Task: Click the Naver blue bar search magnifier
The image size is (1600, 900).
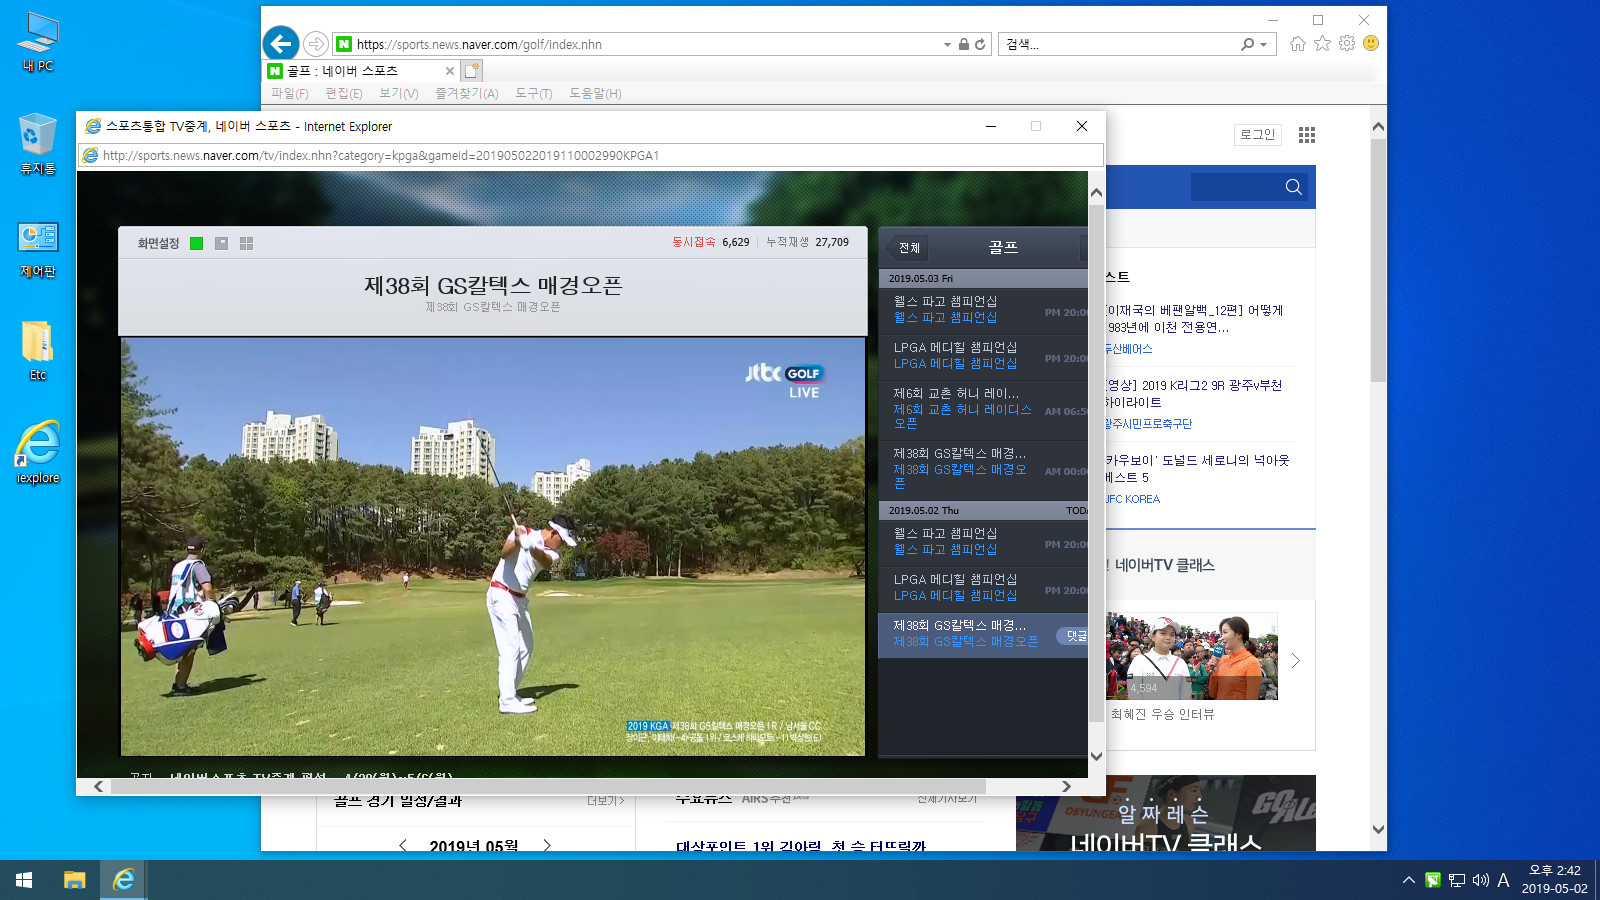Action: [x=1293, y=187]
